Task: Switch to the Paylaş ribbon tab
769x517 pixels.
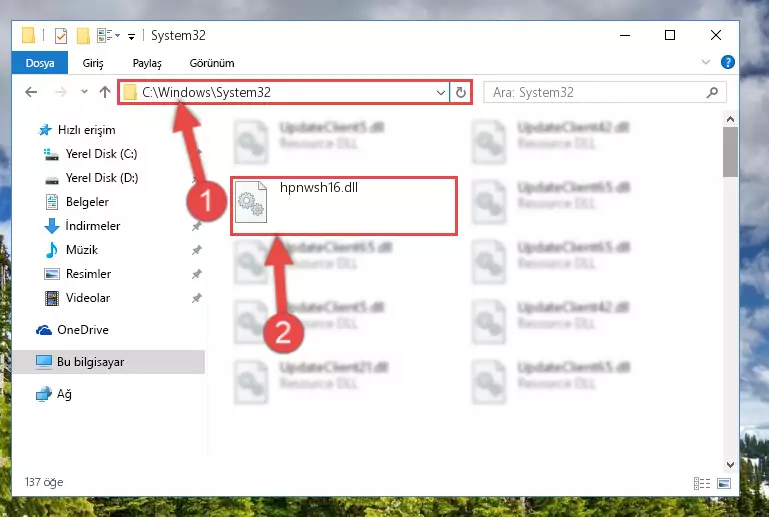Action: pyautogui.click(x=147, y=63)
